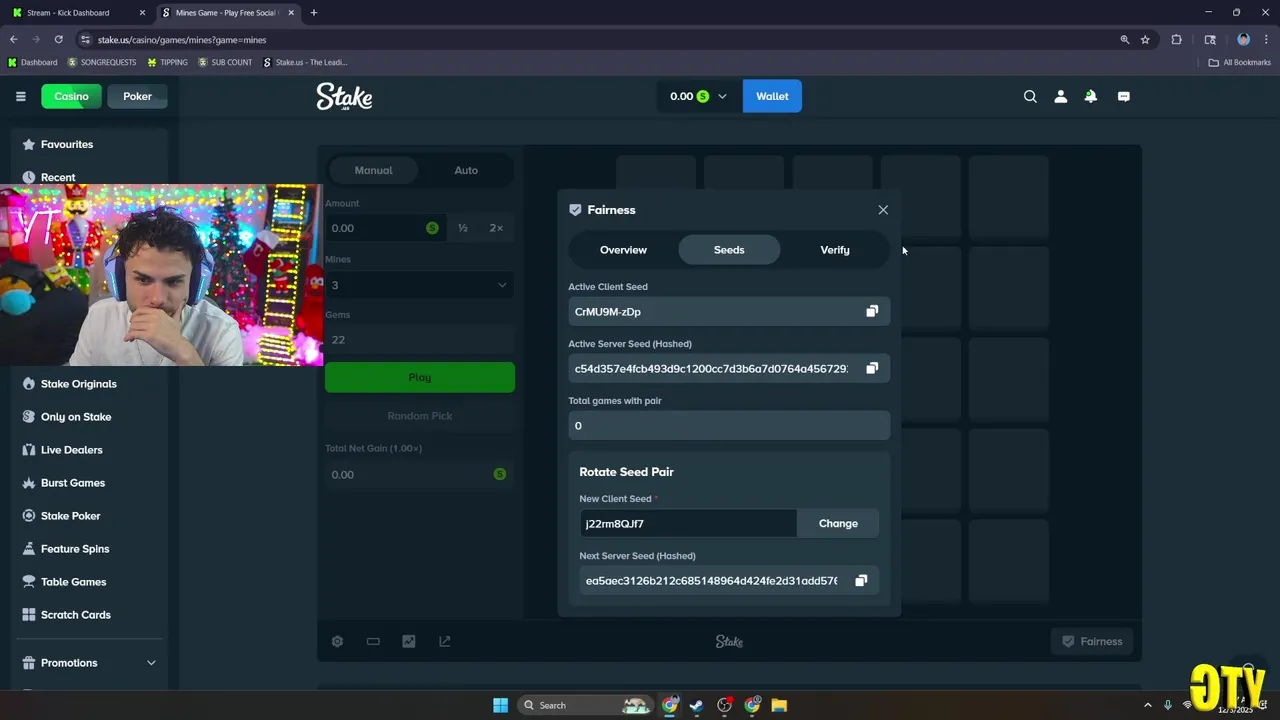This screenshot has height=720, width=1280.
Task: Open Windows Start menu
Action: [500, 706]
